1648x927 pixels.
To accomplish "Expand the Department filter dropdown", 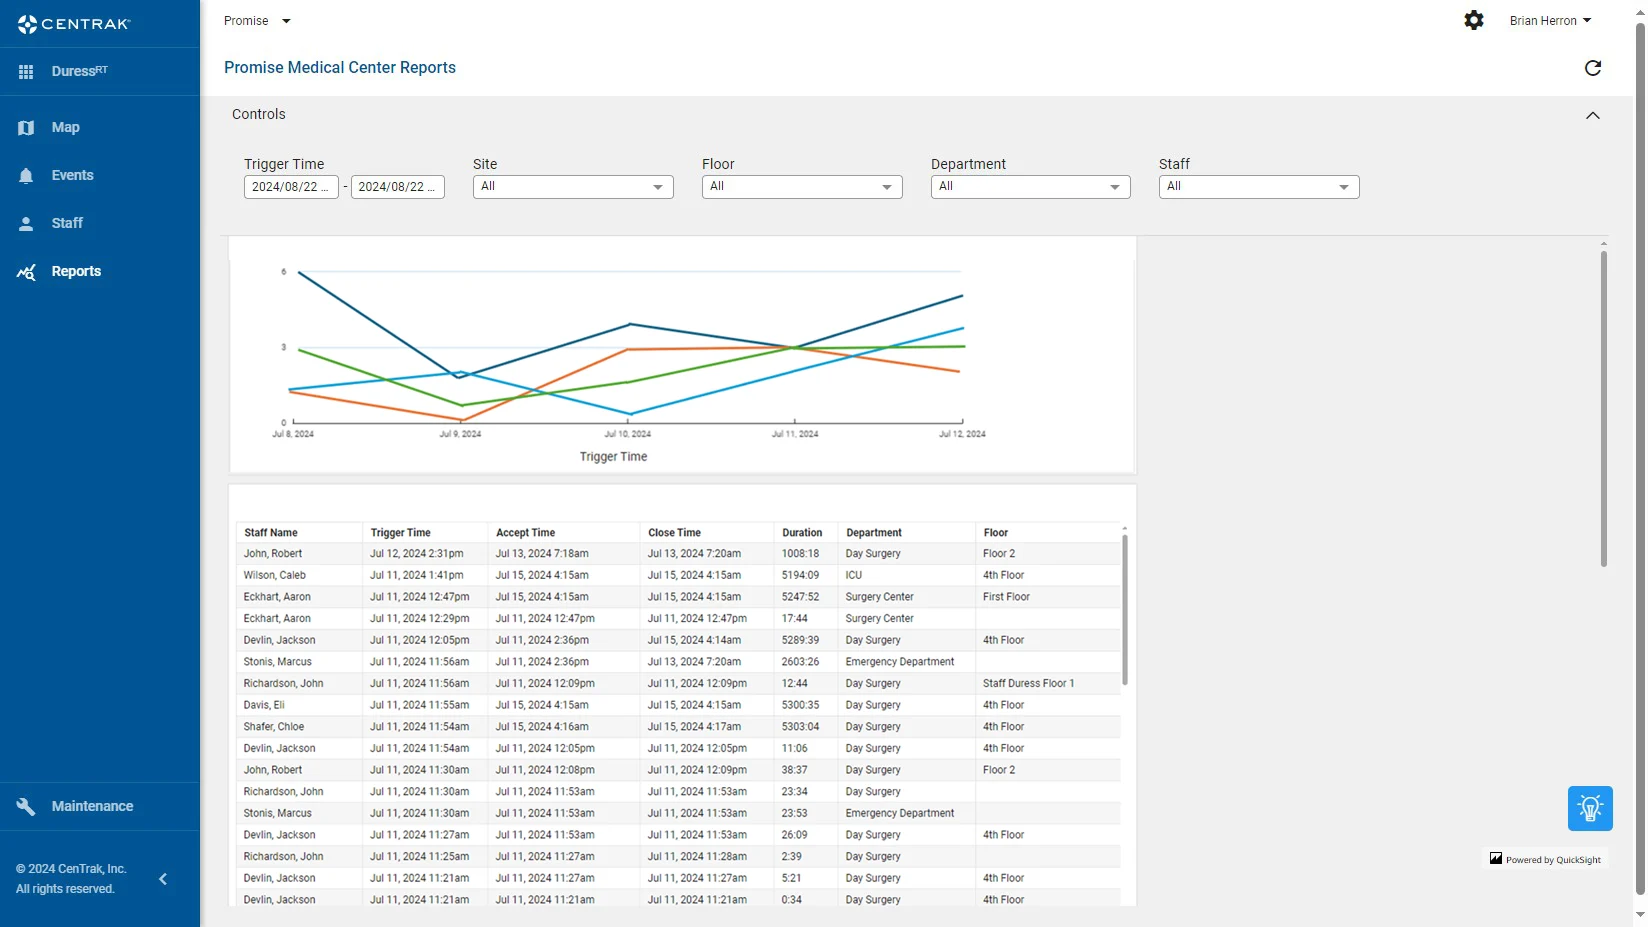I will tap(1031, 187).
